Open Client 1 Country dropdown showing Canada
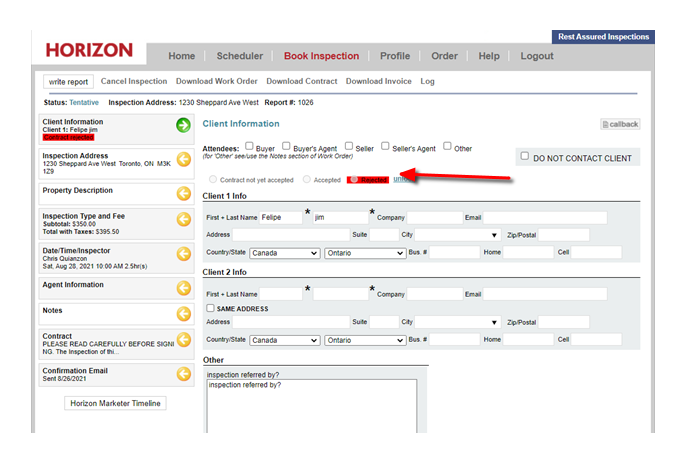This screenshot has width=684, height=463. (284, 254)
